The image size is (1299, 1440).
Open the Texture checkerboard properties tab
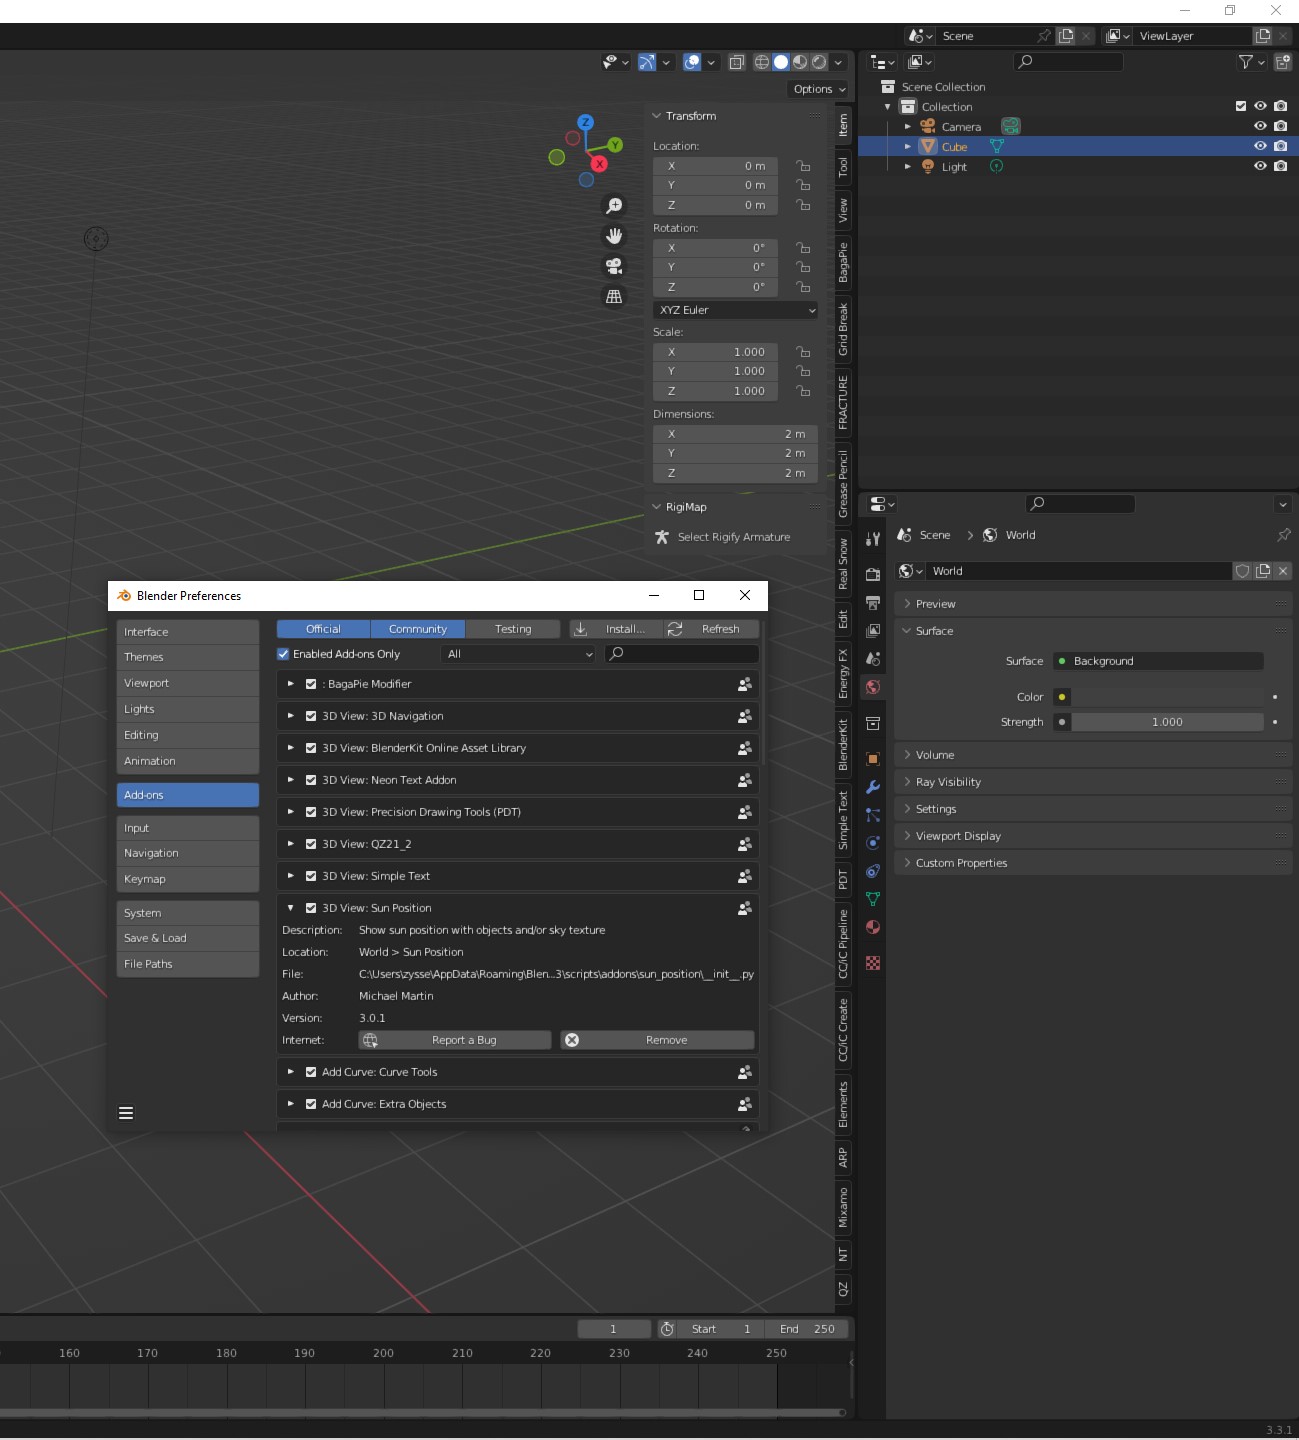873,963
